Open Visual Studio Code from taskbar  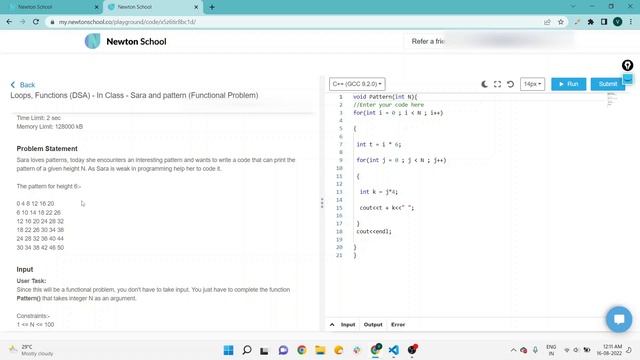point(394,350)
